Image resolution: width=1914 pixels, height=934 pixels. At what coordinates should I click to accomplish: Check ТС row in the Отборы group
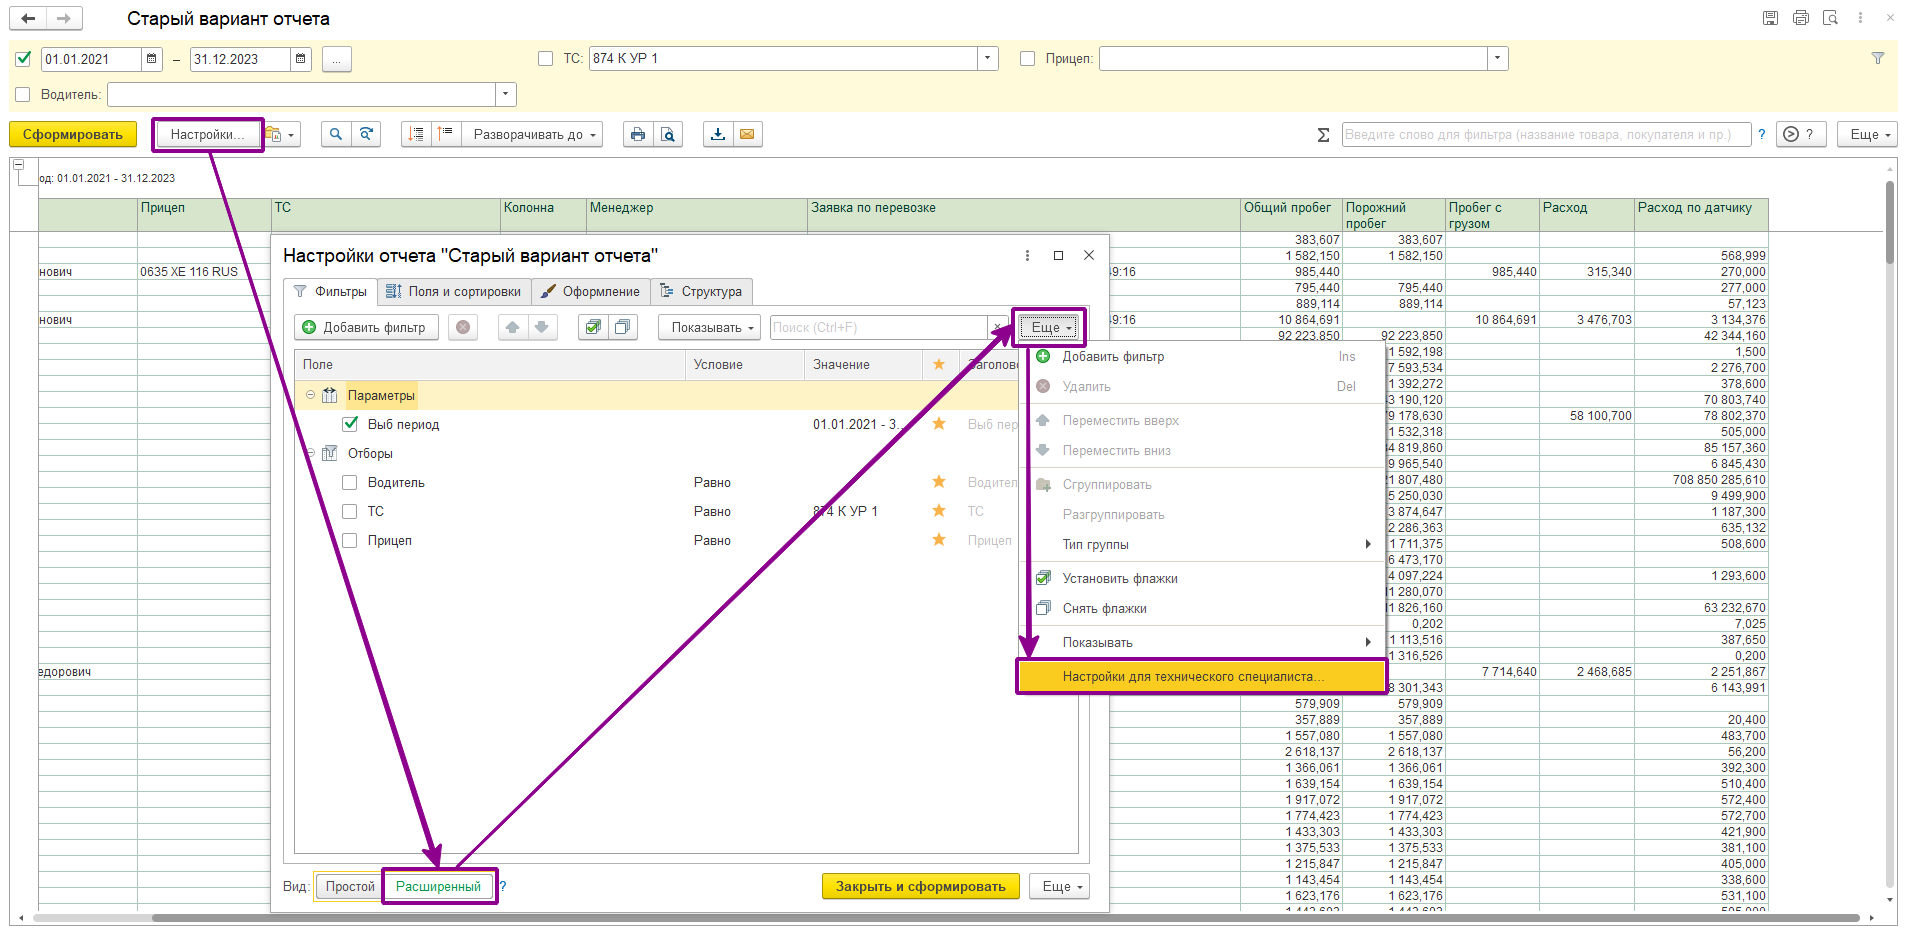point(350,511)
